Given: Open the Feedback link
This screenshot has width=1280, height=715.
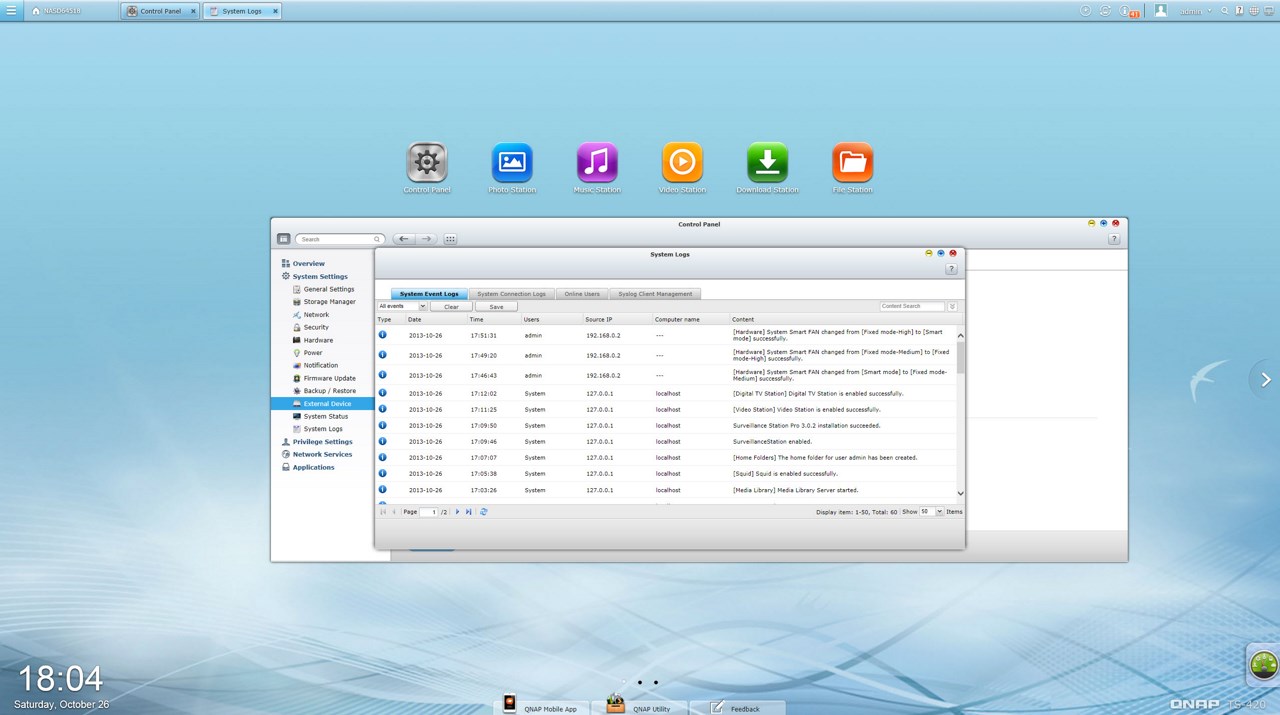Looking at the screenshot, I should tap(736, 706).
